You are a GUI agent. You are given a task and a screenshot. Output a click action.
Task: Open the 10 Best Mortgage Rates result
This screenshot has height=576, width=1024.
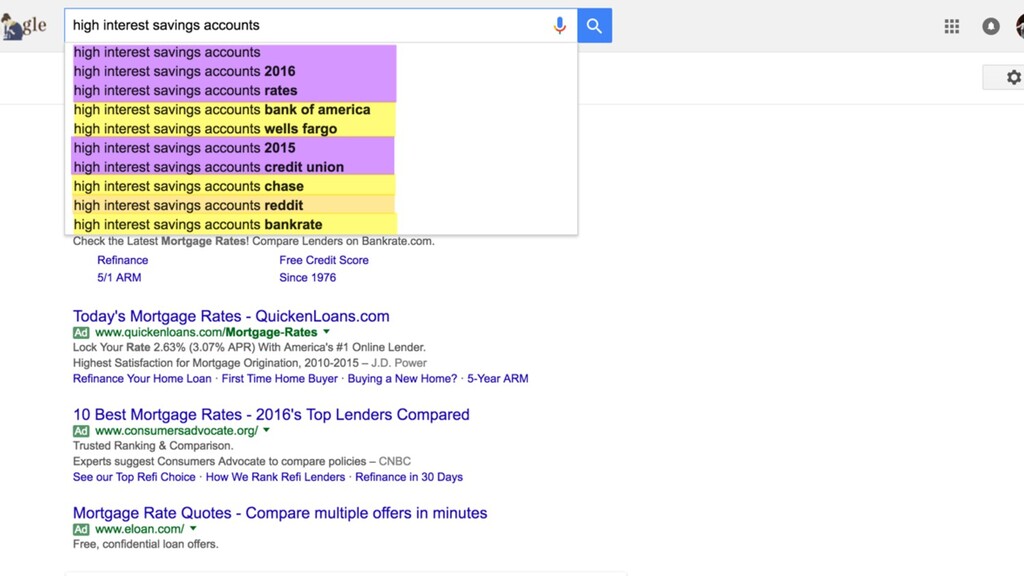[271, 415]
